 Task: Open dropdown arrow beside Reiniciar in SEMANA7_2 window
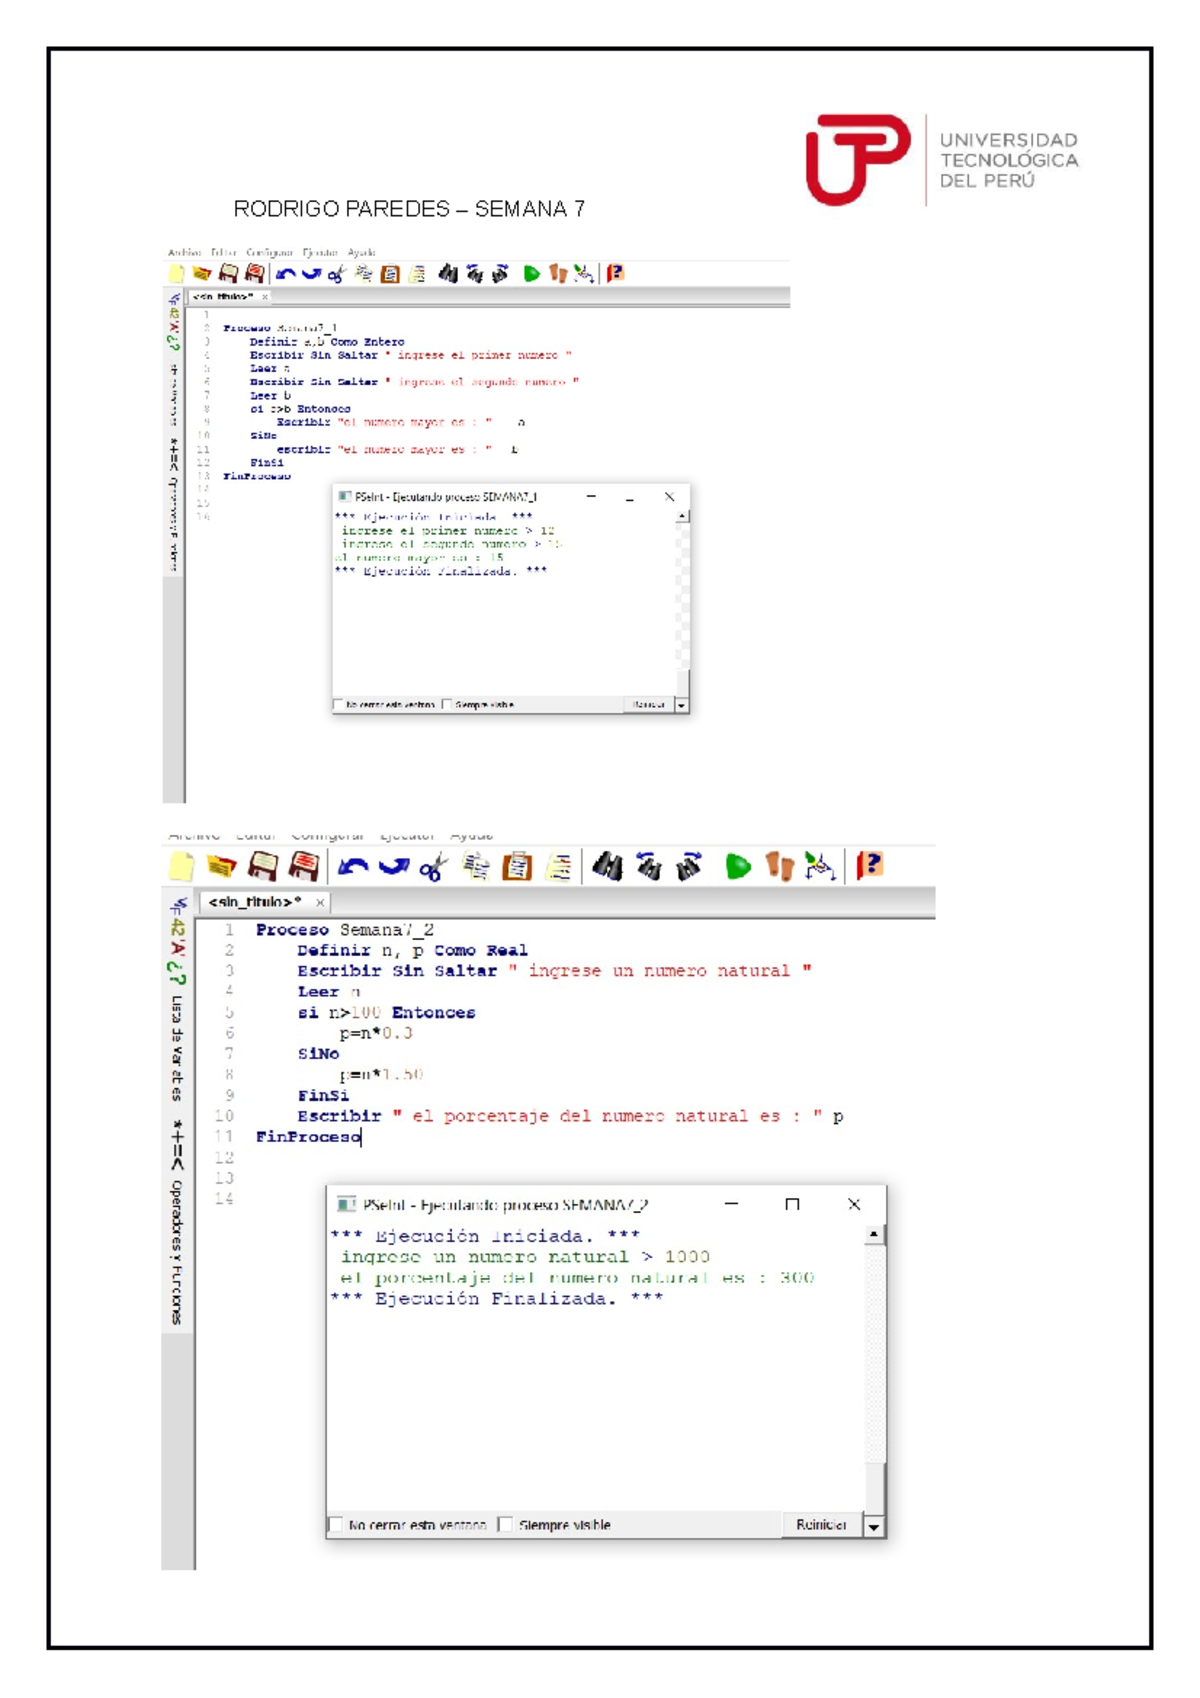pos(874,1526)
